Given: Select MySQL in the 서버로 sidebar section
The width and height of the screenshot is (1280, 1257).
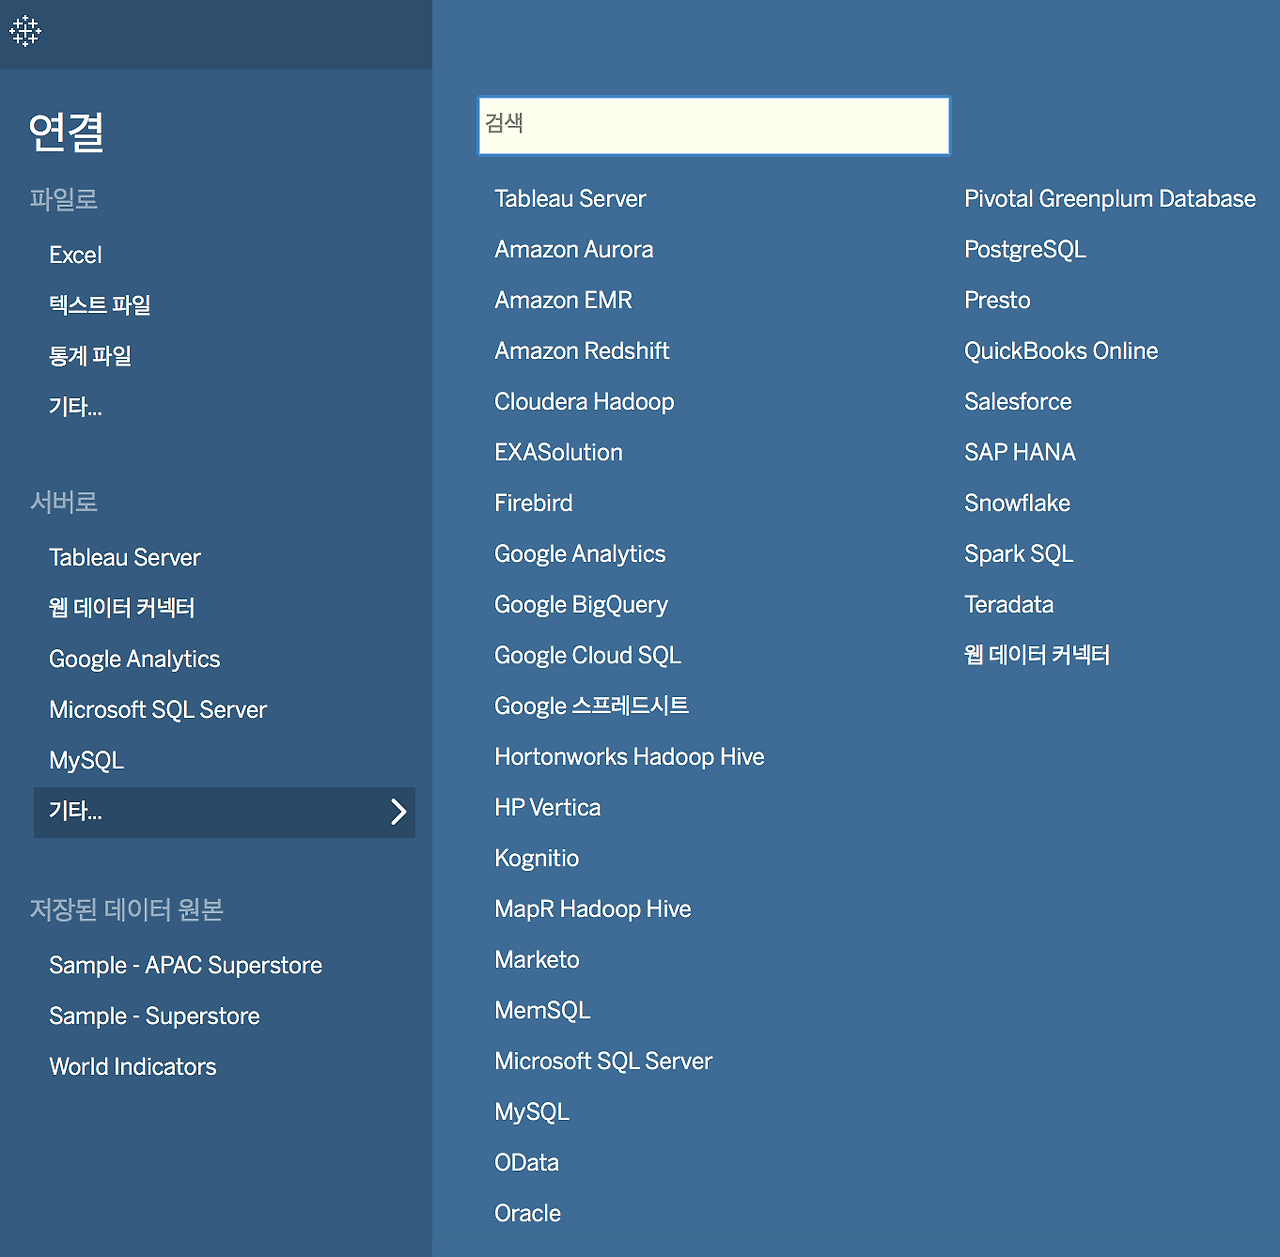Looking at the screenshot, I should click(87, 761).
